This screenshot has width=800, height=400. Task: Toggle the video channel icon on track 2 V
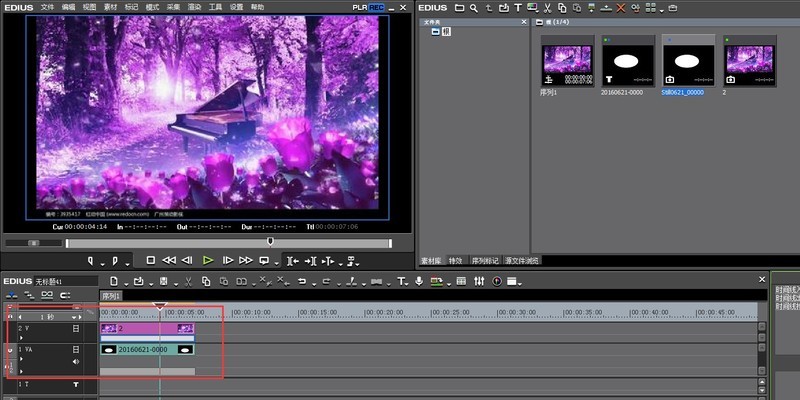75,328
